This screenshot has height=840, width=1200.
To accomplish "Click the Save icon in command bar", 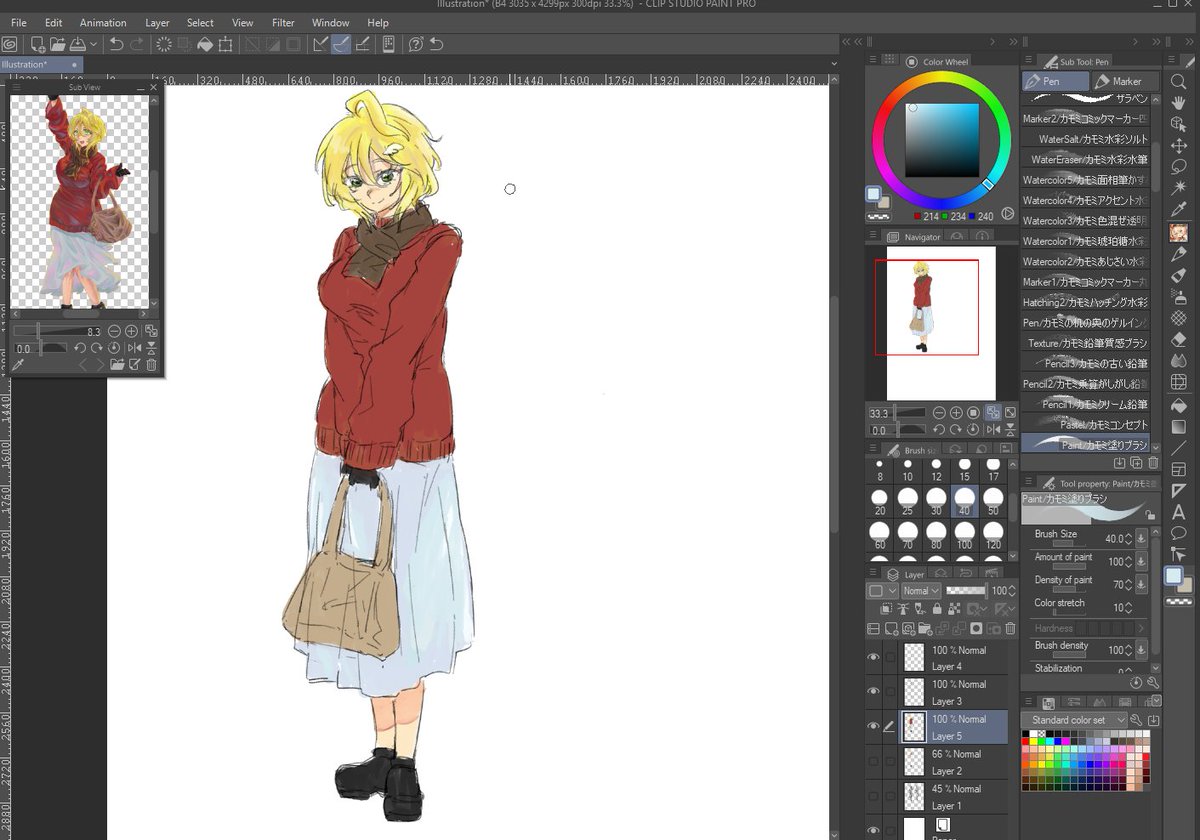I will point(77,44).
